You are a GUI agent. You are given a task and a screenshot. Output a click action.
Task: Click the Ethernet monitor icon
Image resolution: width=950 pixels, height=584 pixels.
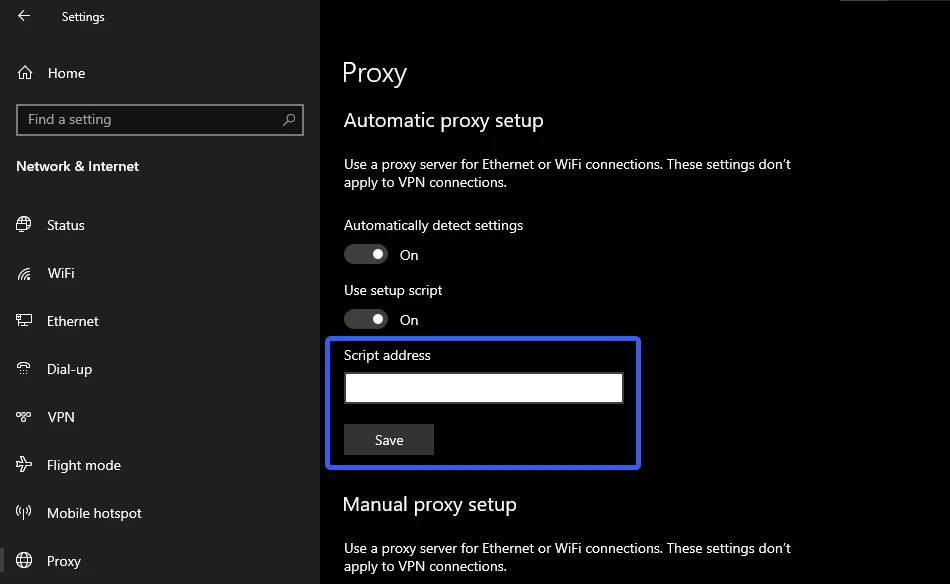pos(25,321)
